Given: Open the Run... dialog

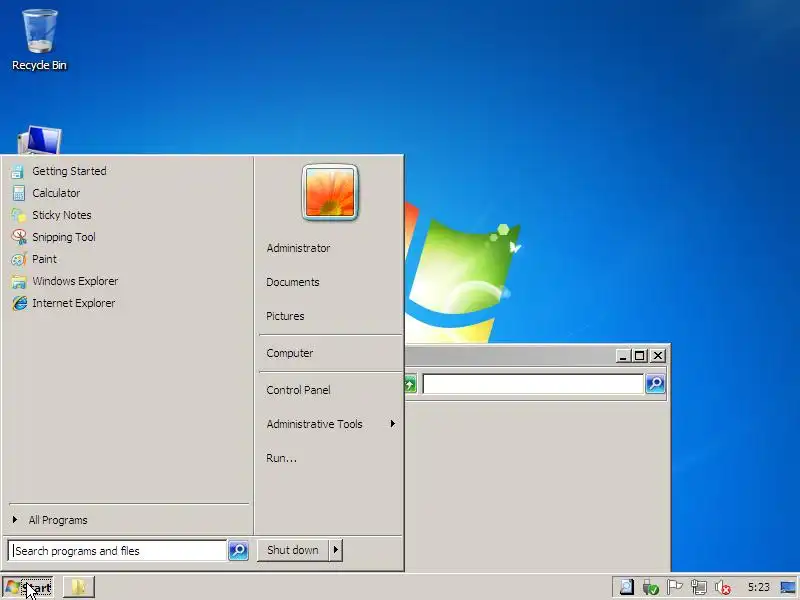Looking at the screenshot, I should point(281,458).
